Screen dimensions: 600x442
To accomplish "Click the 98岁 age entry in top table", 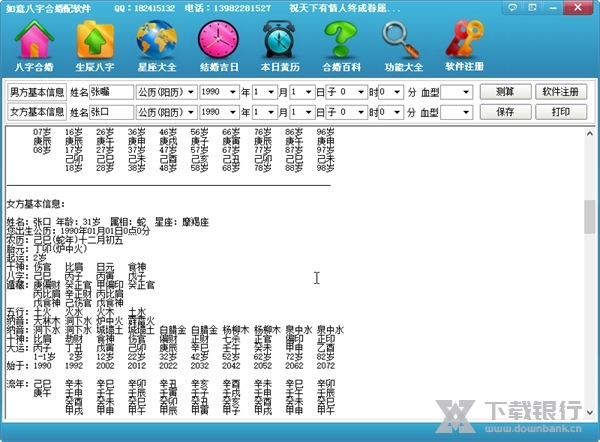I will coord(325,168).
